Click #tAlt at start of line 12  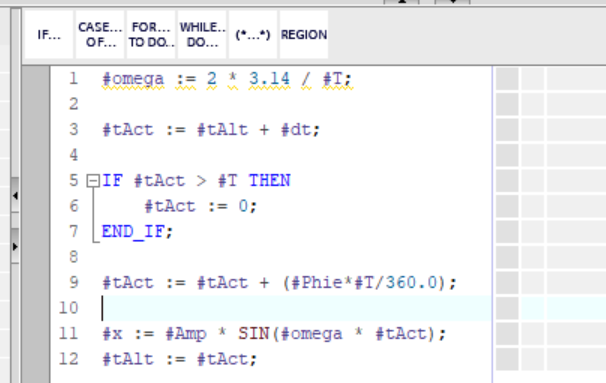pyautogui.click(x=128, y=359)
